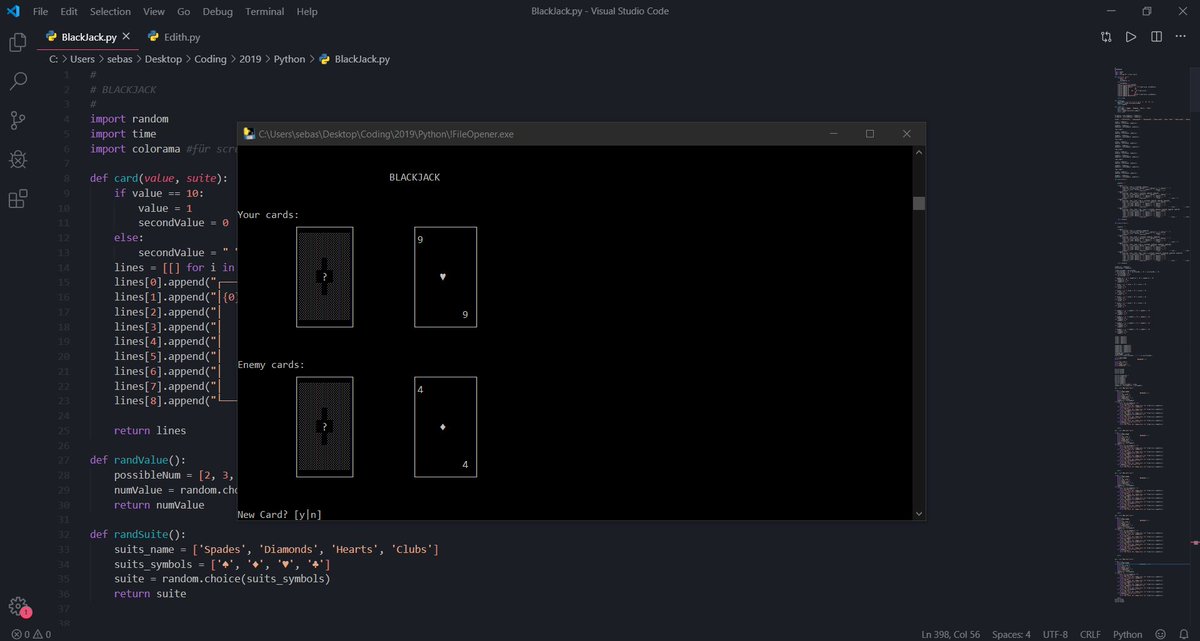
Task: Open the View menu
Action: [153, 11]
